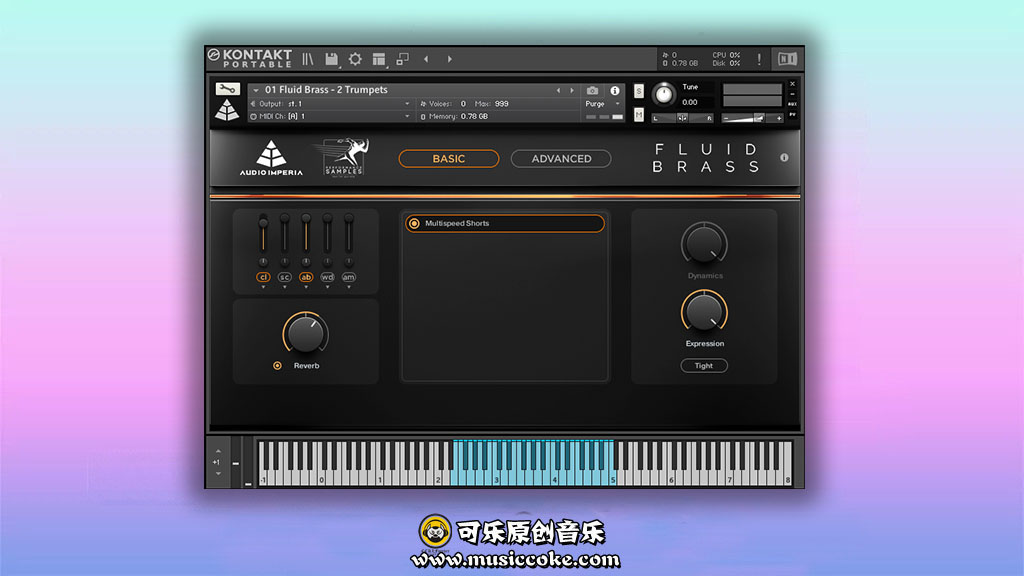Screen dimensions: 1024x576
Task: Click the Kontakt Portable logo
Action: 251,59
